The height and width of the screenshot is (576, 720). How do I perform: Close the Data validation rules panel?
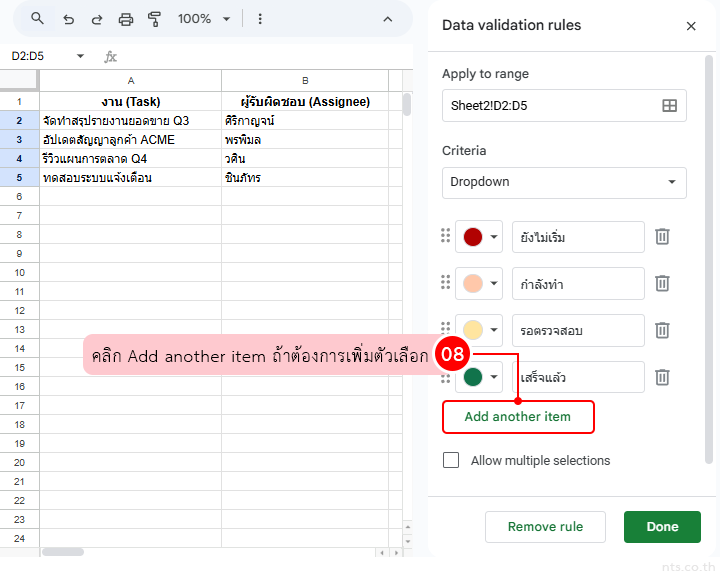(691, 26)
